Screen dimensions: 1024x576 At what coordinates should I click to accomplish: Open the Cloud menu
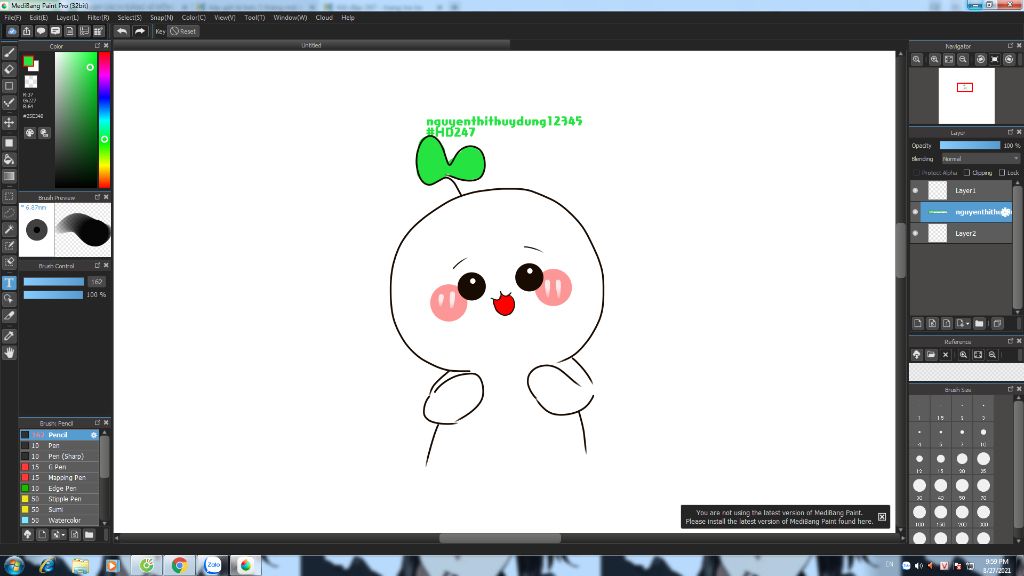(324, 18)
